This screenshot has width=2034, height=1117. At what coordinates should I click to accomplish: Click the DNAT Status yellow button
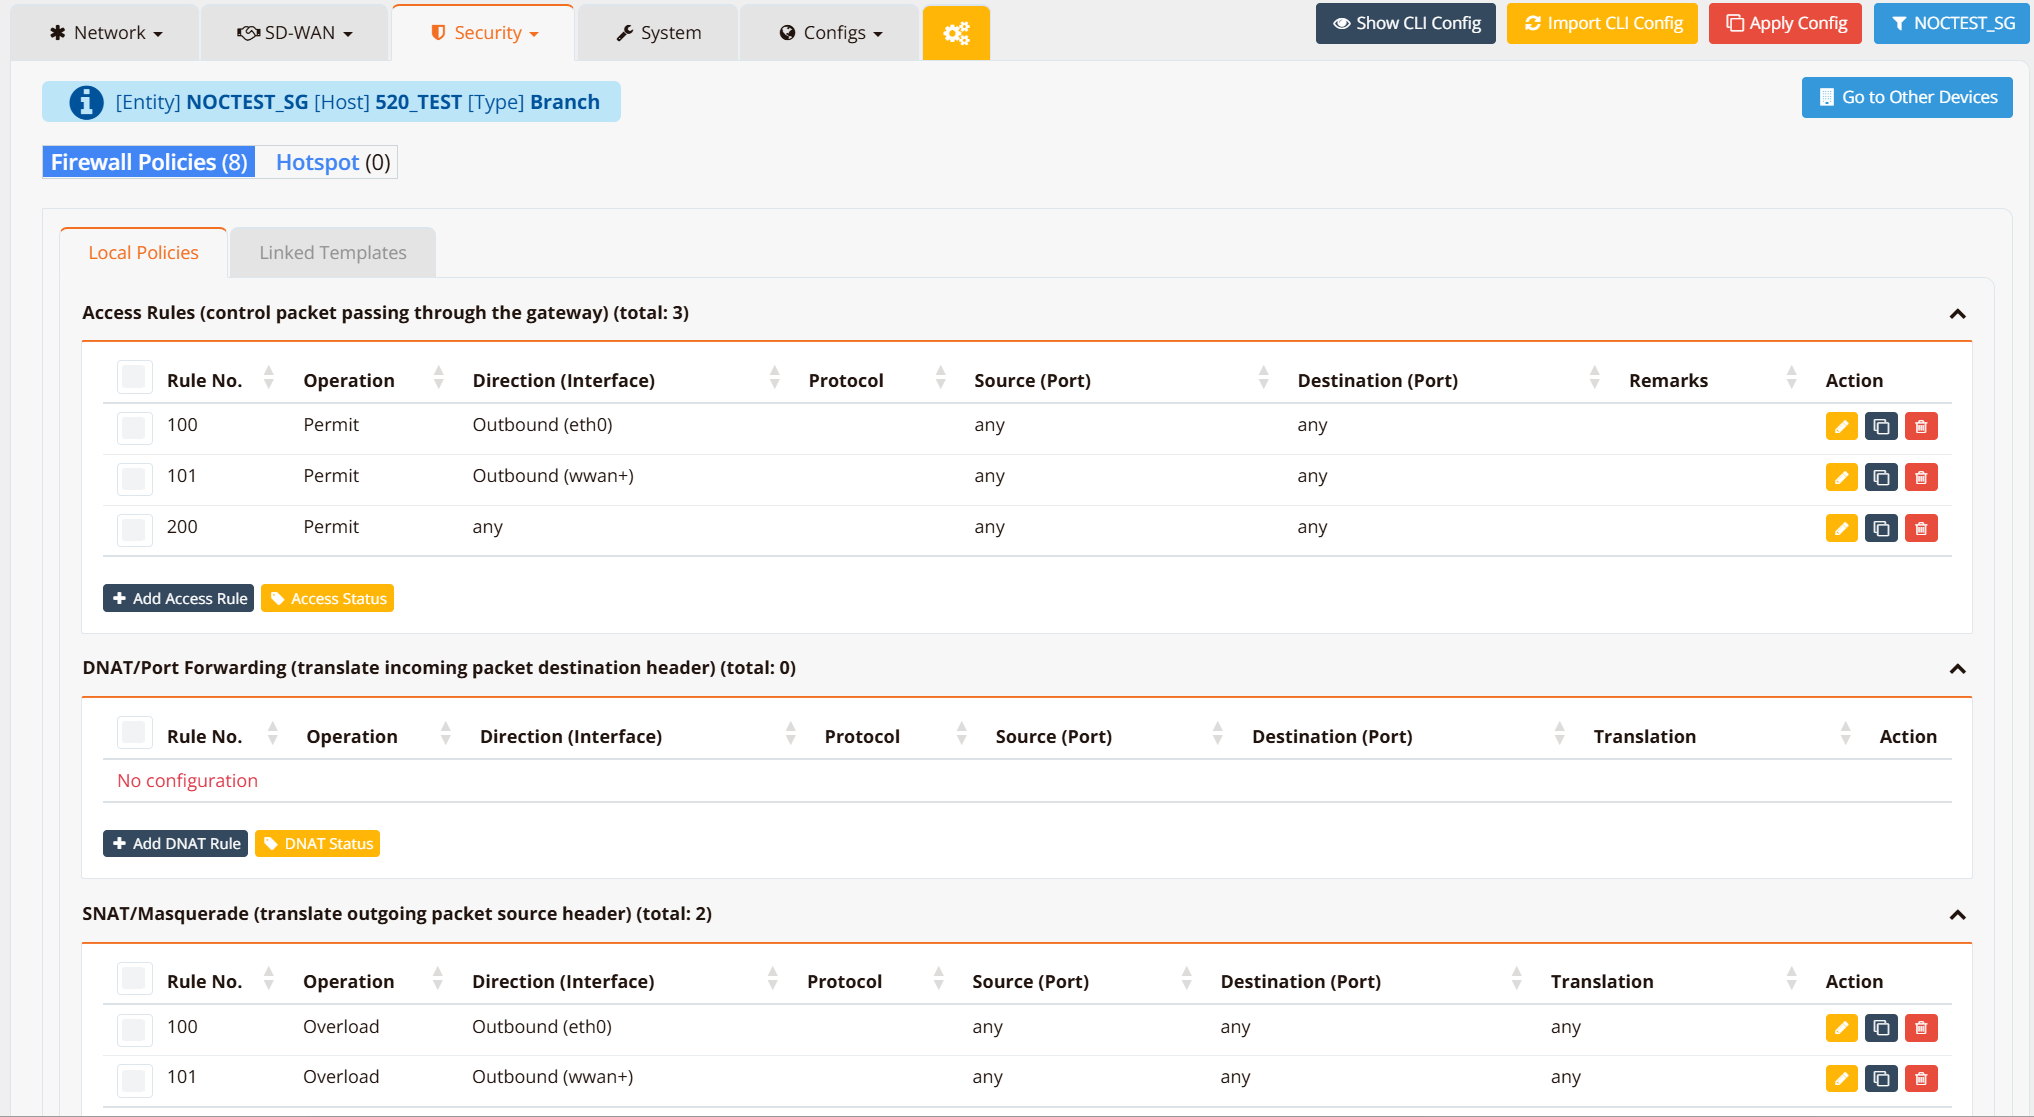(318, 843)
